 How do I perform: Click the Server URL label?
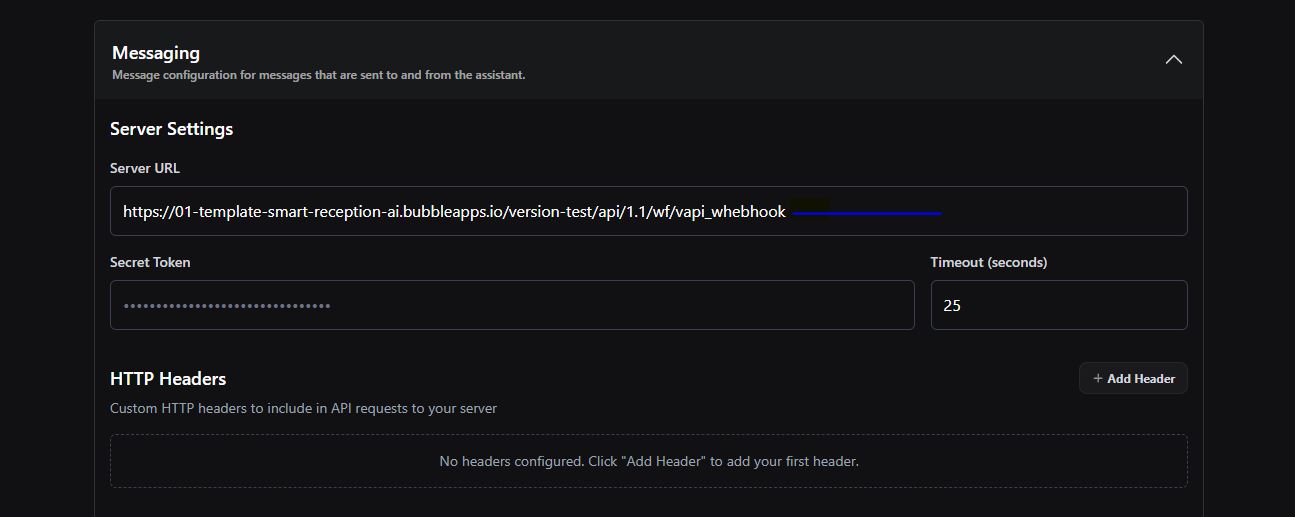click(145, 168)
